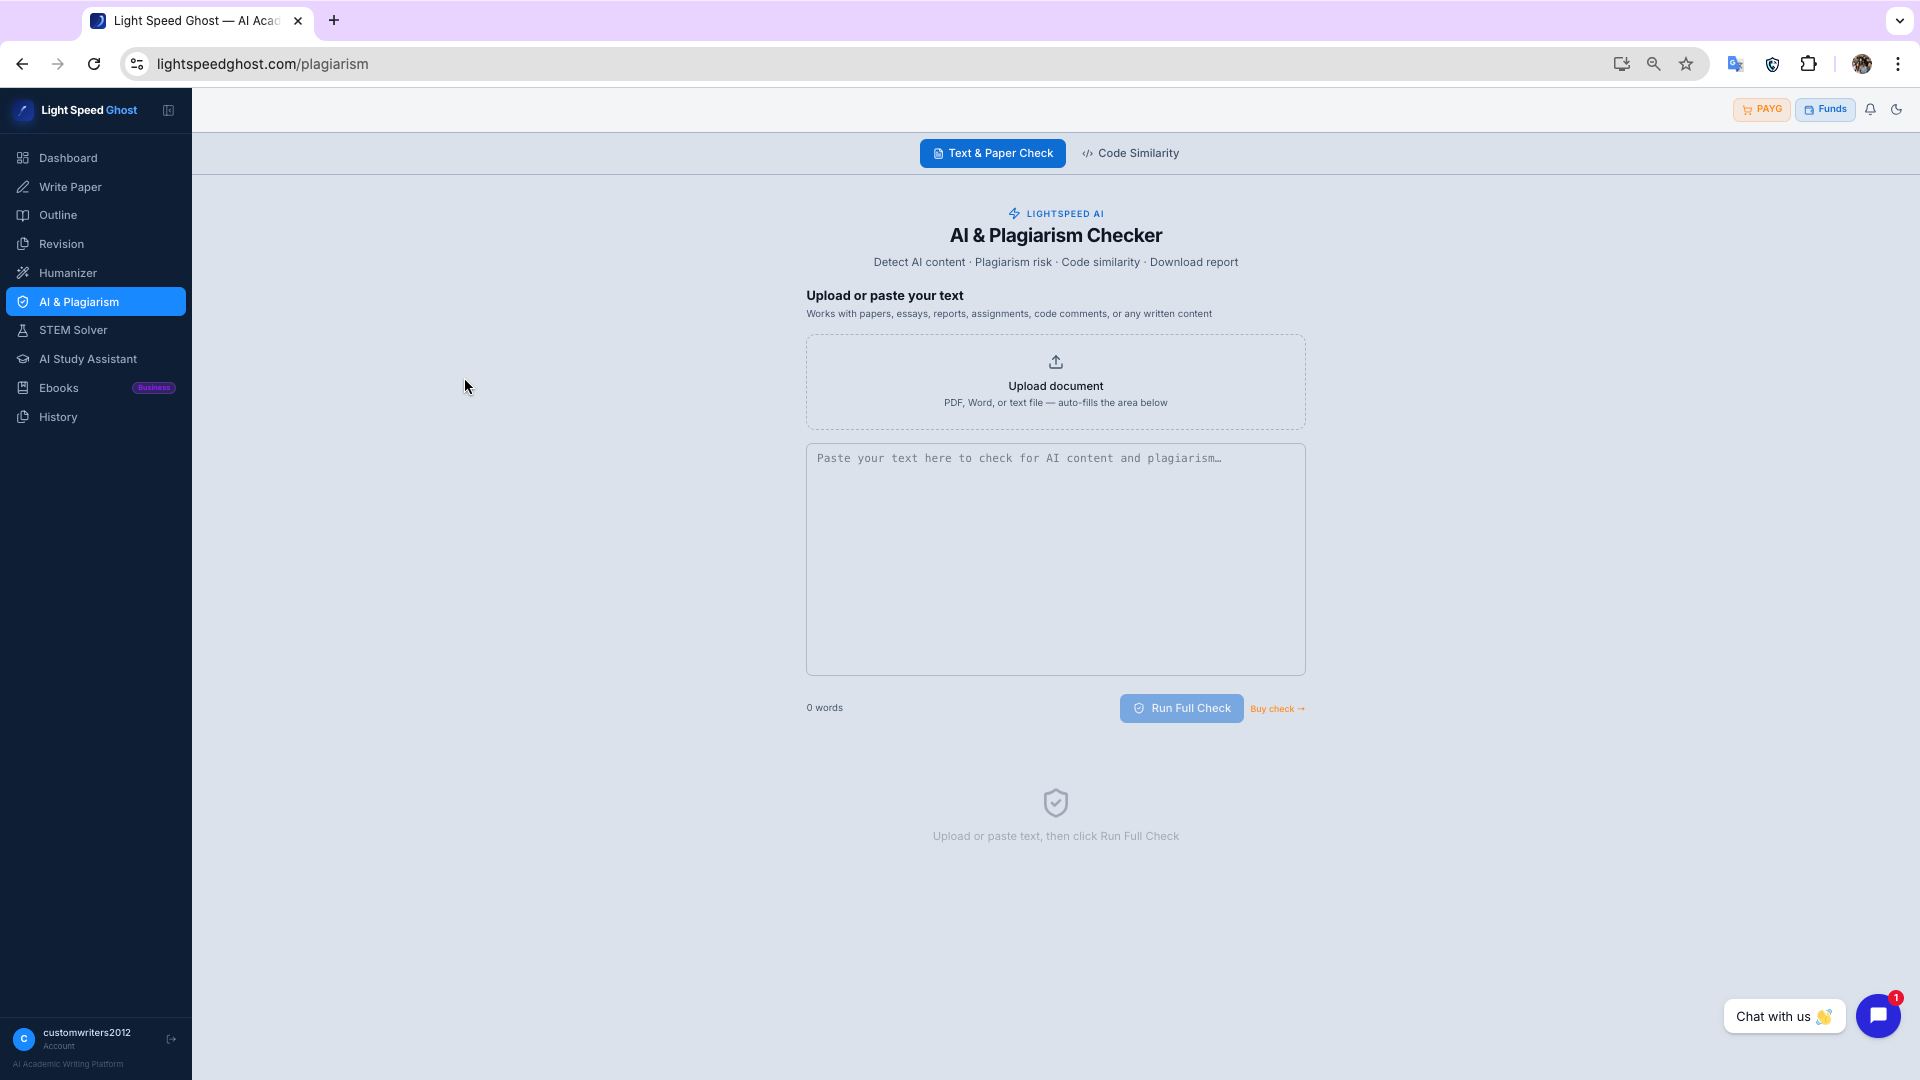This screenshot has height=1080, width=1920.
Task: Open the Funds button
Action: 1825,110
